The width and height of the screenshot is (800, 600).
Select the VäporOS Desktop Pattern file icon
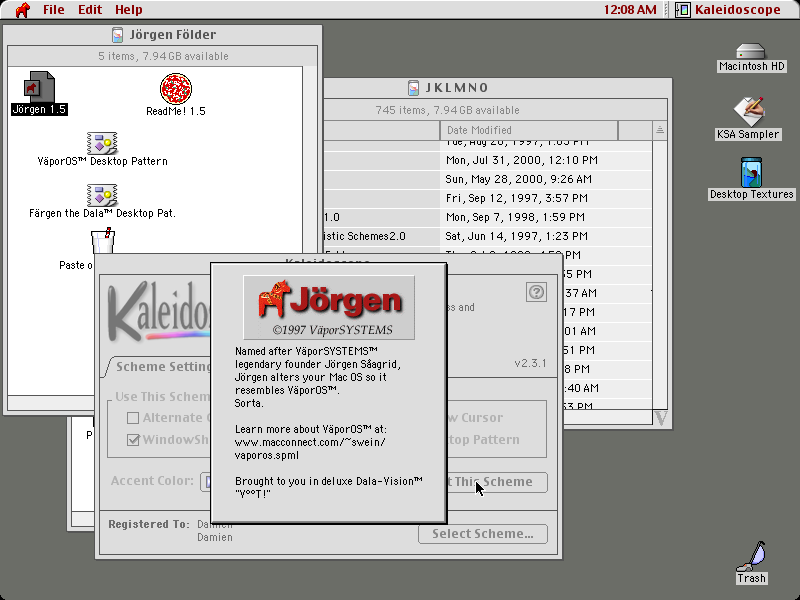pos(102,143)
